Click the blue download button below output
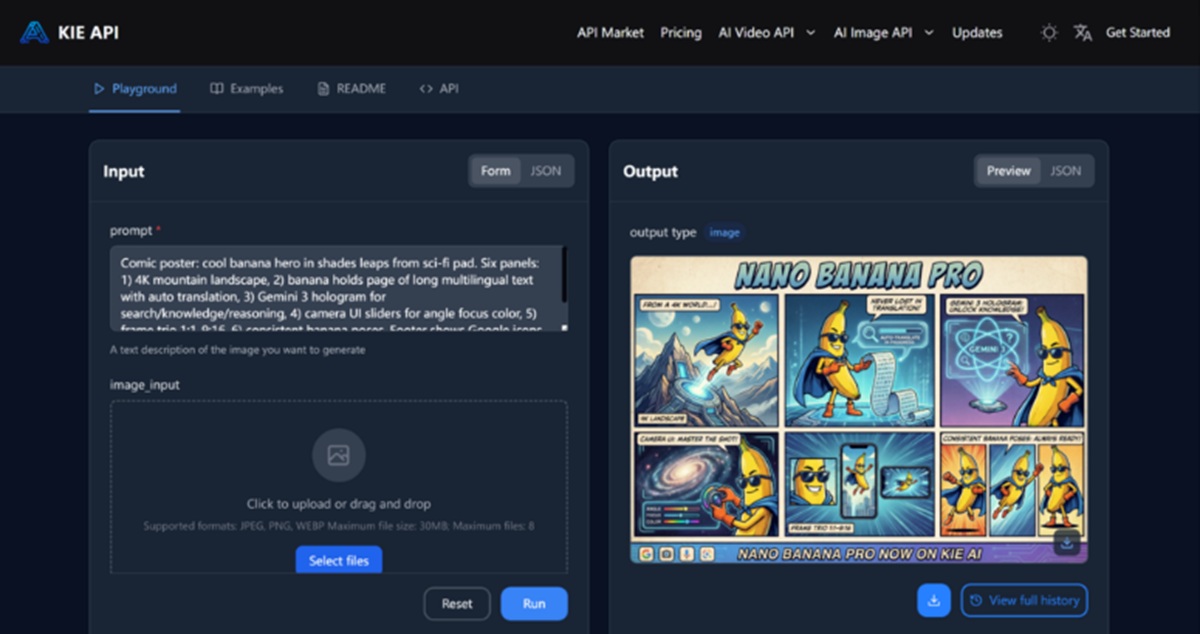This screenshot has width=1200, height=634. pos(934,600)
